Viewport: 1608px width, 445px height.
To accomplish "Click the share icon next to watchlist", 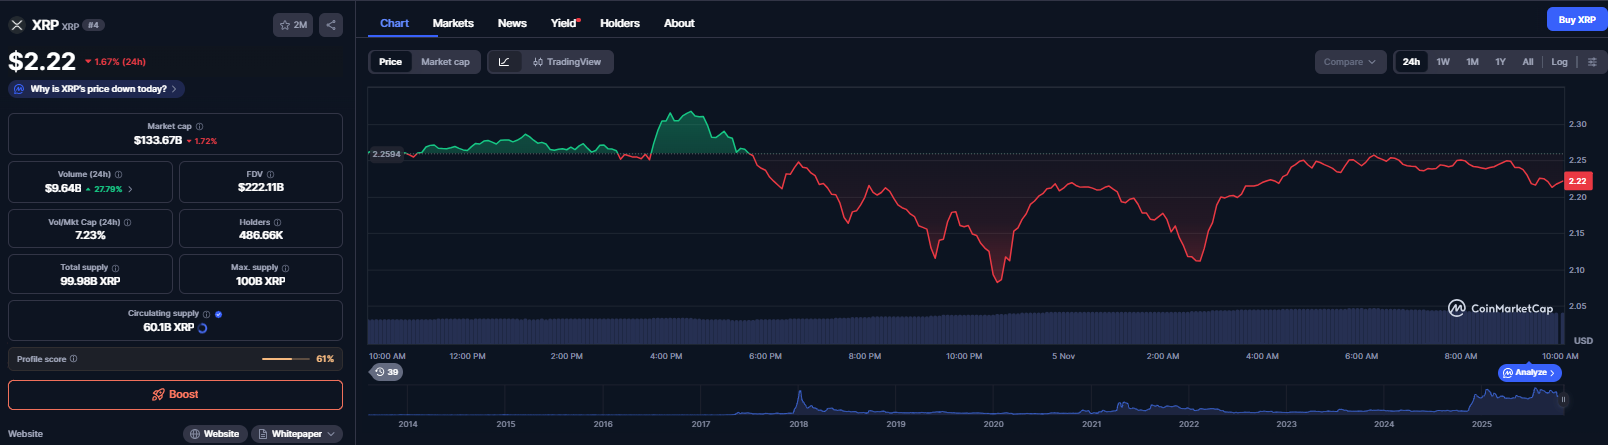I will pos(331,25).
